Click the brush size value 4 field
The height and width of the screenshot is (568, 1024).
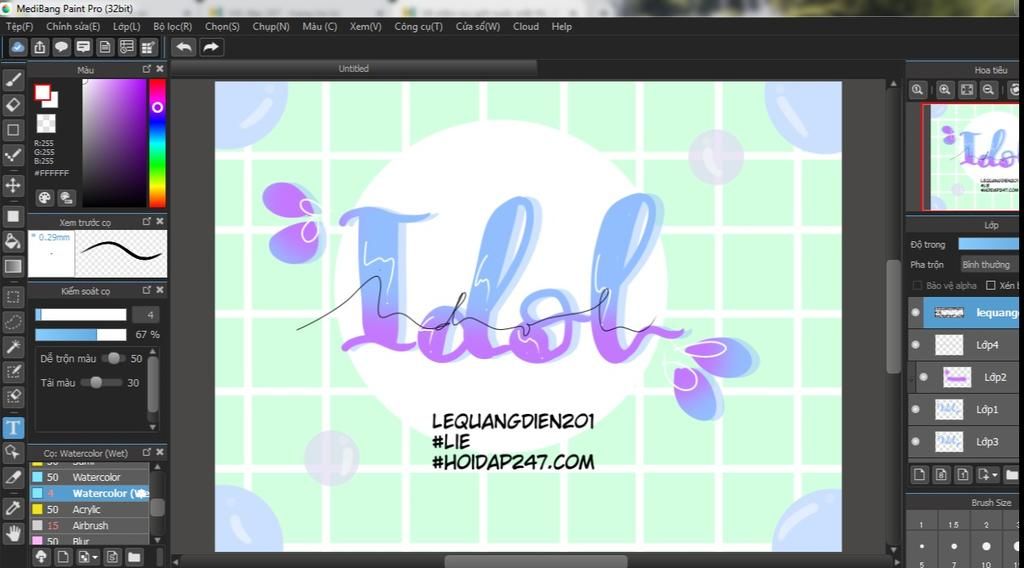coord(146,315)
